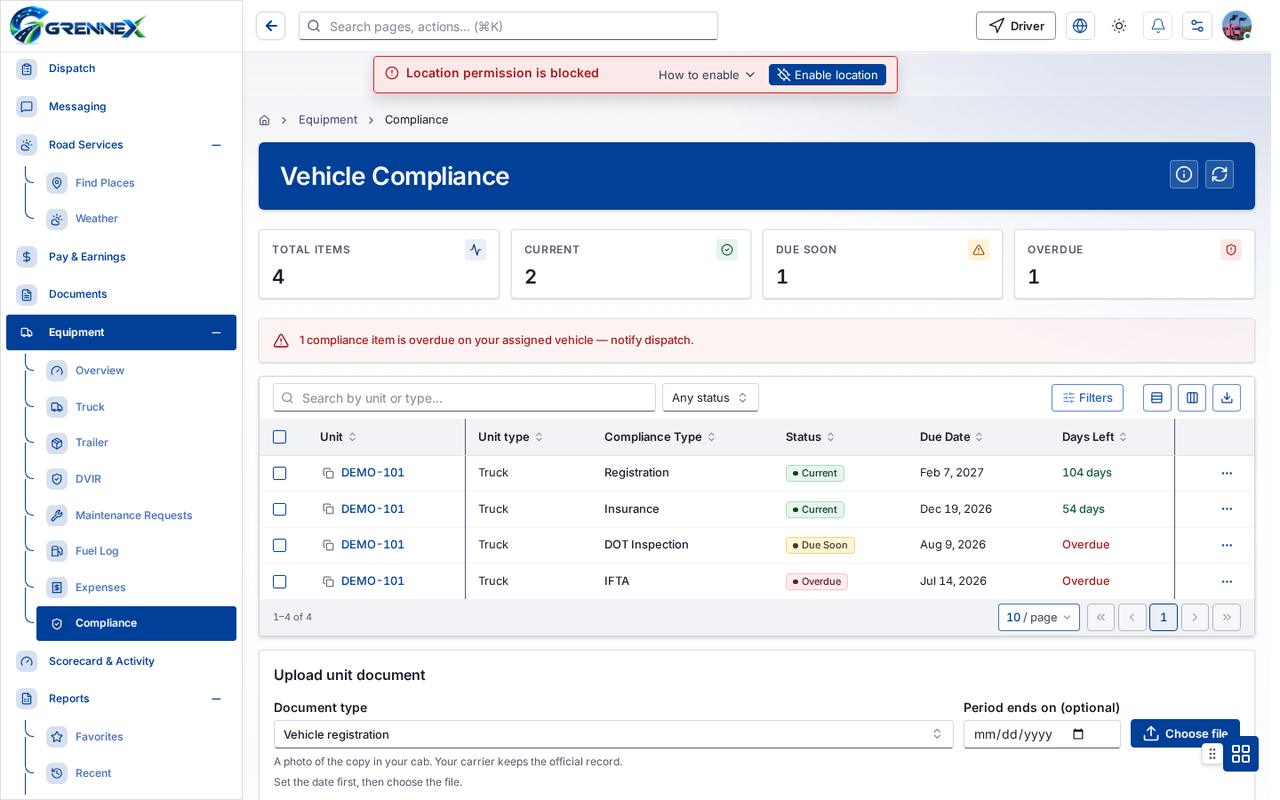This screenshot has height=800, width=1280.
Task: Open the column visibility icon
Action: tap(1192, 398)
